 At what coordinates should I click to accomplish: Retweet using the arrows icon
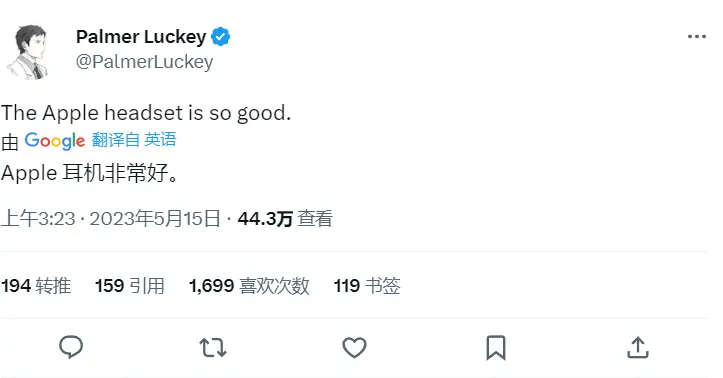pyautogui.click(x=213, y=348)
